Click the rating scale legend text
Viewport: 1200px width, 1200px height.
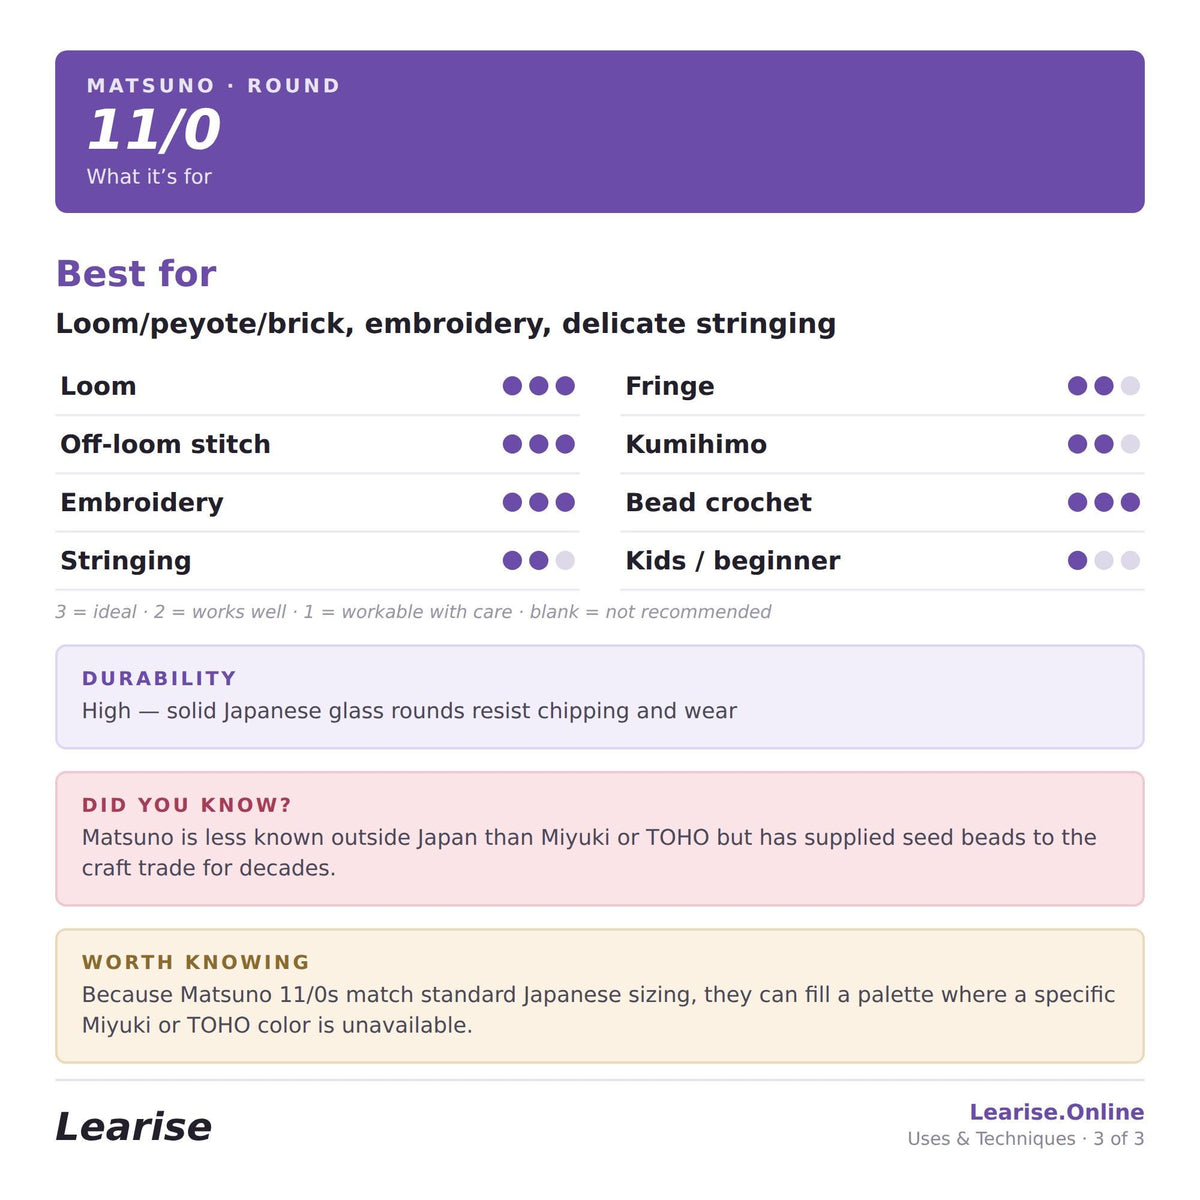coord(413,612)
